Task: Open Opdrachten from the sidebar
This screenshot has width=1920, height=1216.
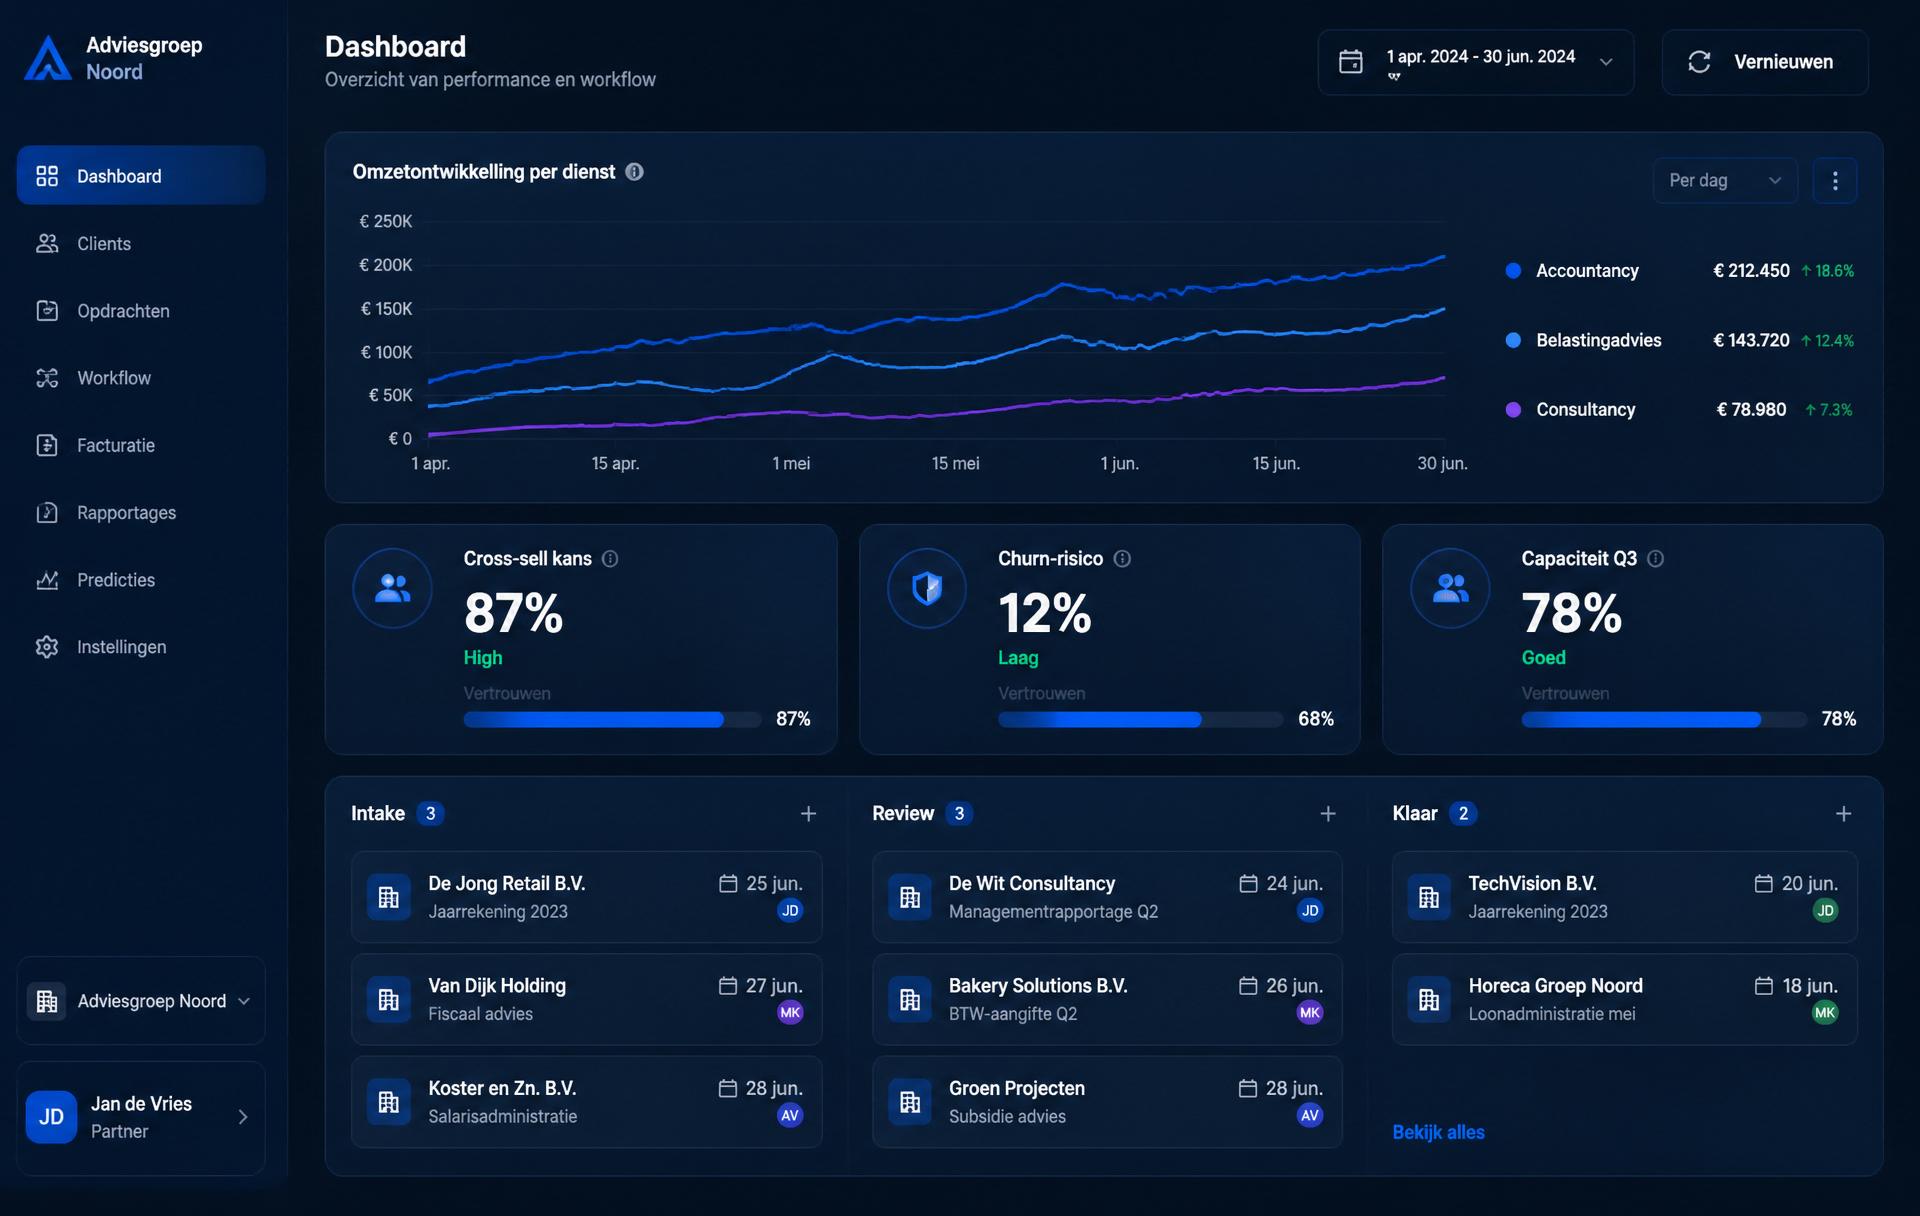Action: pyautogui.click(x=141, y=311)
